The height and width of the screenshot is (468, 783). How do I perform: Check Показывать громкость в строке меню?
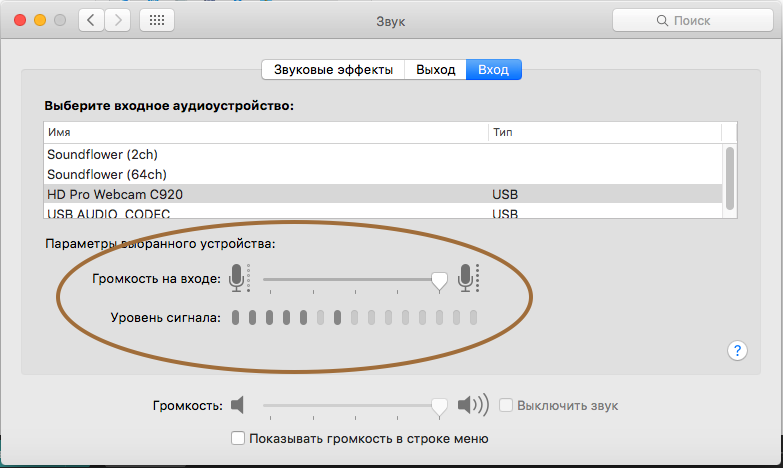click(238, 438)
